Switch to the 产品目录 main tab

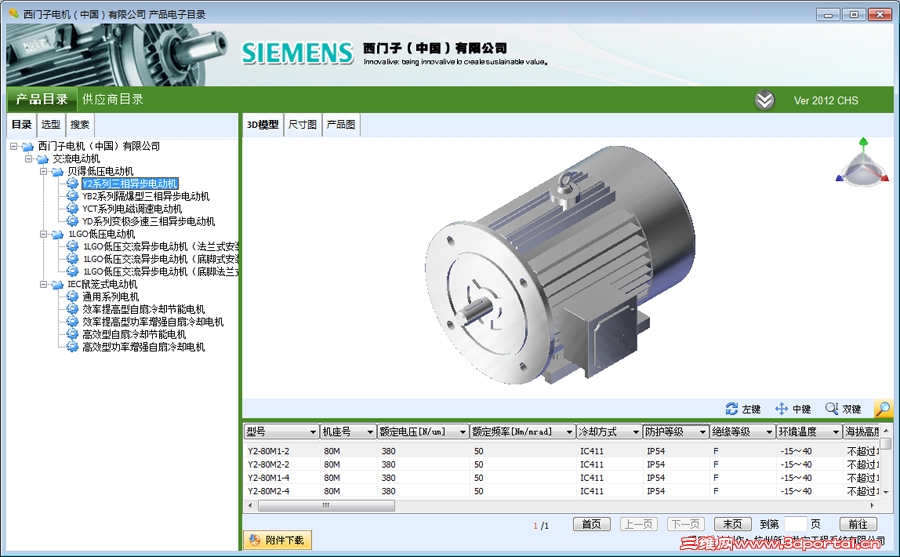click(x=42, y=99)
